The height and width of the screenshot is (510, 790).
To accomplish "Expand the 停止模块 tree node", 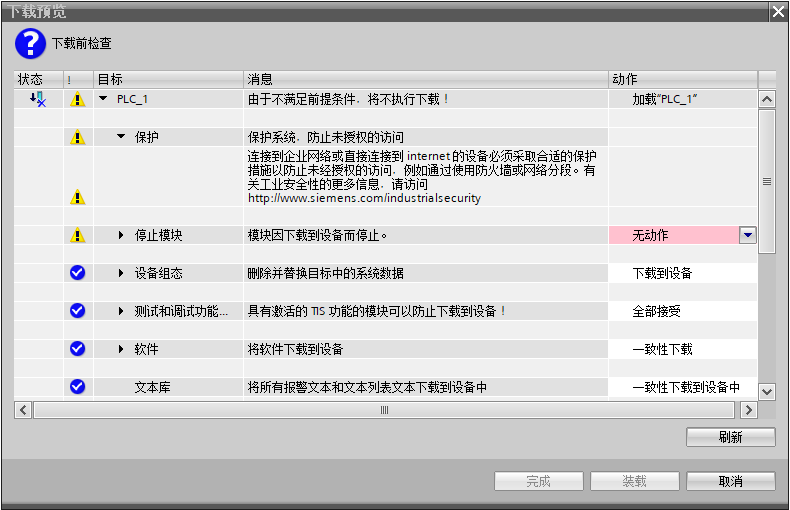I will pos(121,235).
